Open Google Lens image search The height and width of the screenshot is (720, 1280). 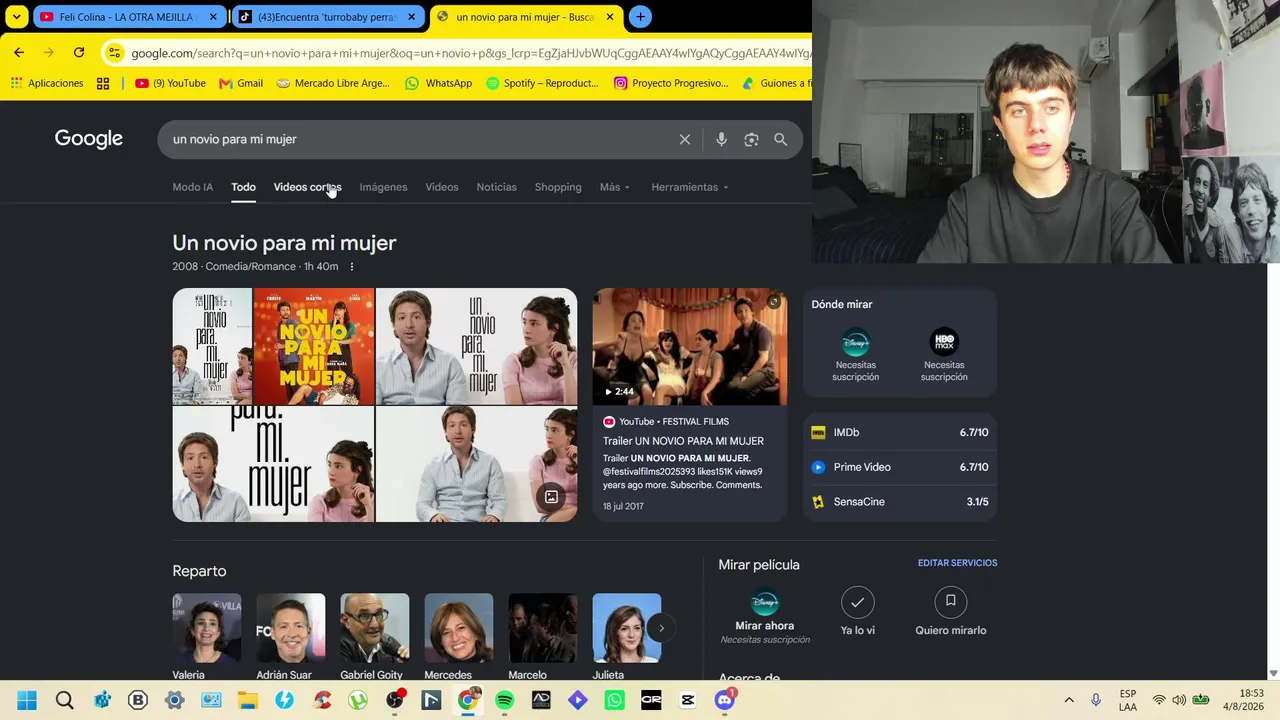(x=751, y=140)
